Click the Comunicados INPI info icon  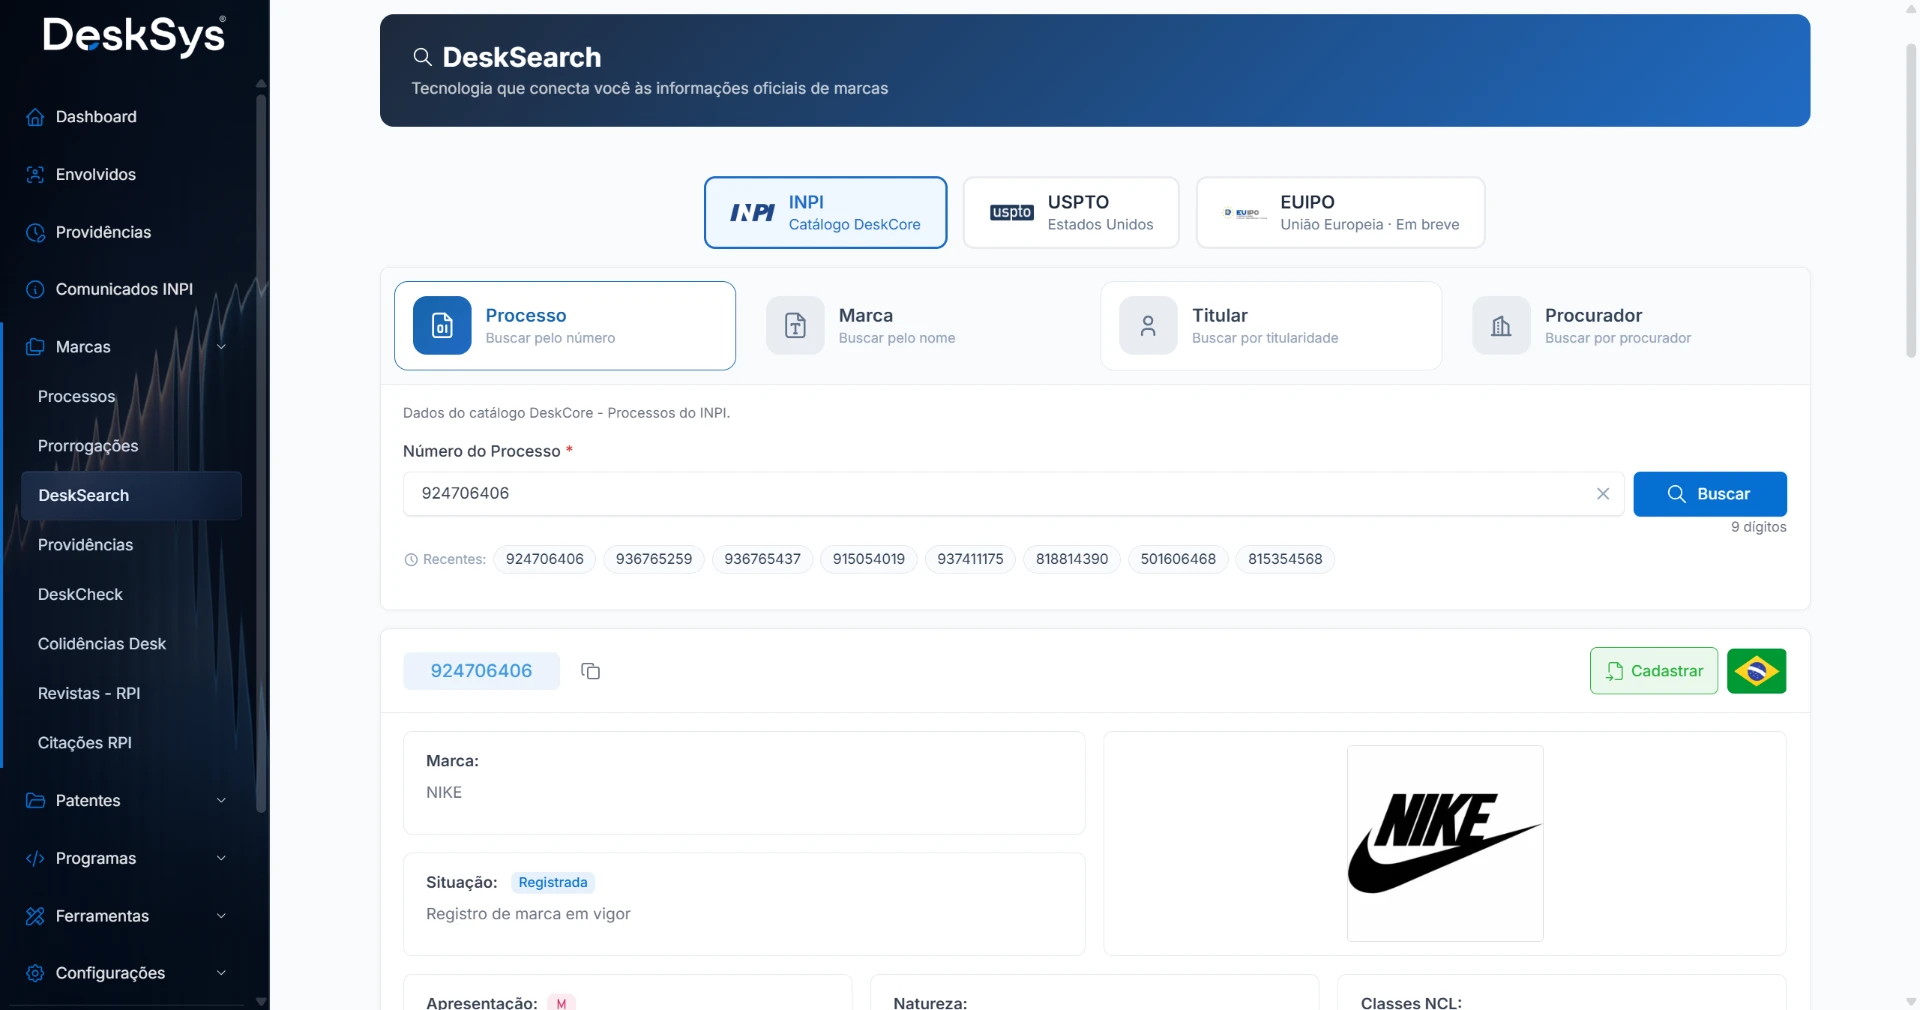click(35, 289)
